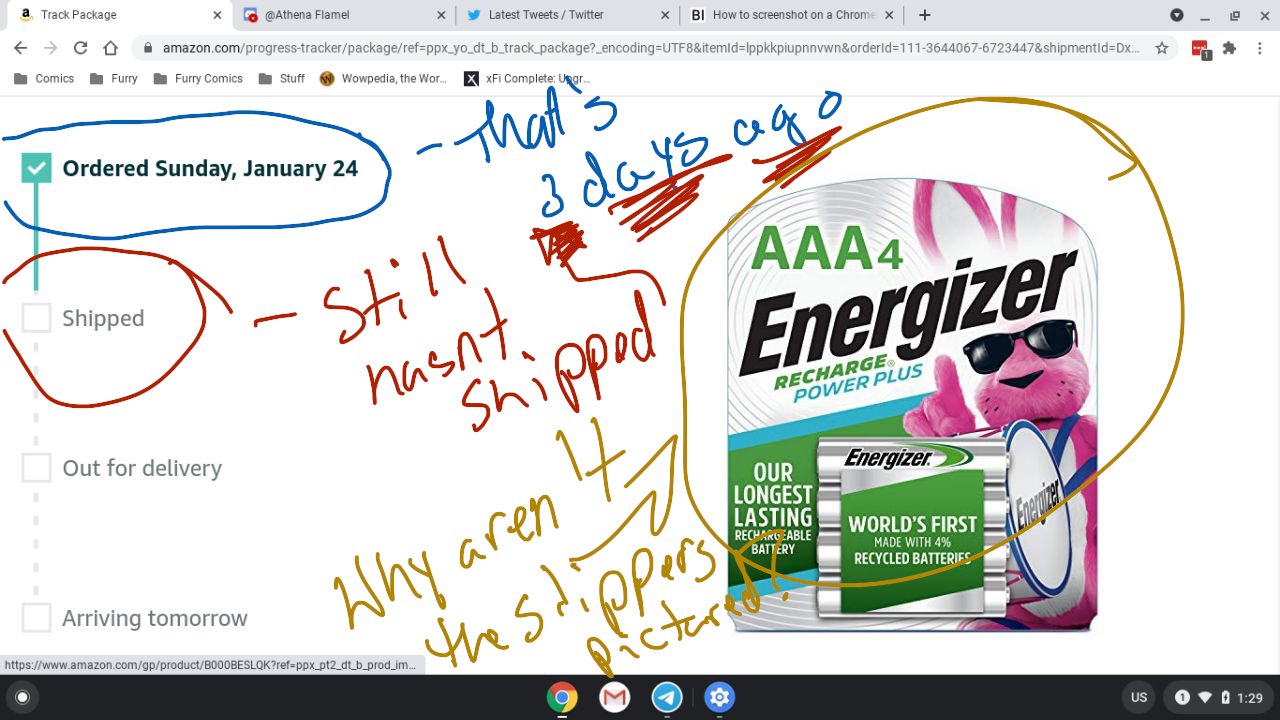The image size is (1280, 720).
Task: Click the checked Ordered status checkbox
Action: (37, 168)
